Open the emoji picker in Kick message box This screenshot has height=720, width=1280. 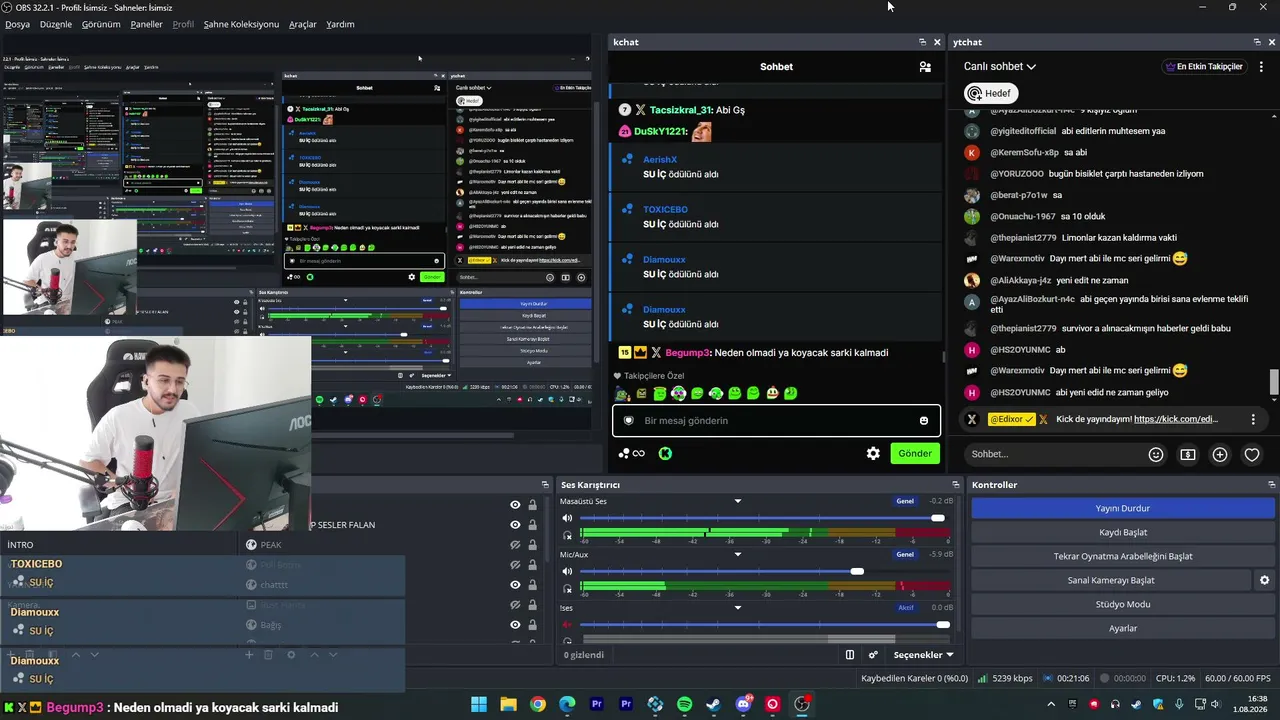click(x=924, y=421)
